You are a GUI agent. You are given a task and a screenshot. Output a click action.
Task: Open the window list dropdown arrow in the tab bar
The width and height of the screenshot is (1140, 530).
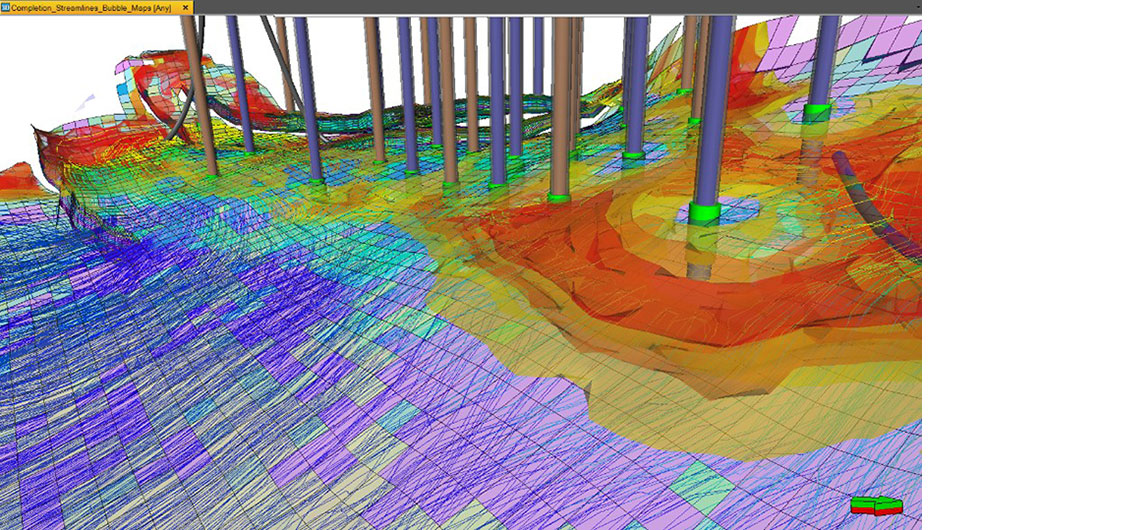coord(918,7)
